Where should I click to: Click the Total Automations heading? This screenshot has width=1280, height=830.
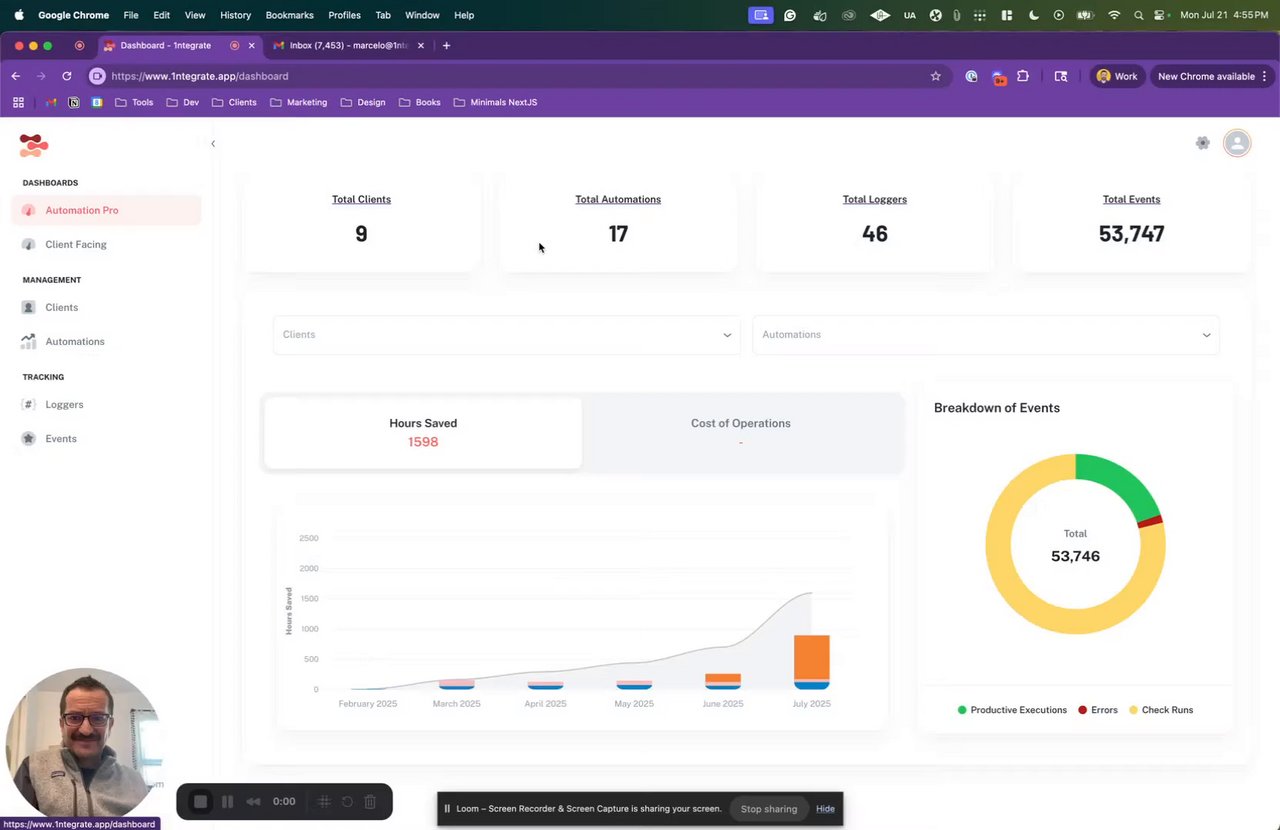[618, 199]
